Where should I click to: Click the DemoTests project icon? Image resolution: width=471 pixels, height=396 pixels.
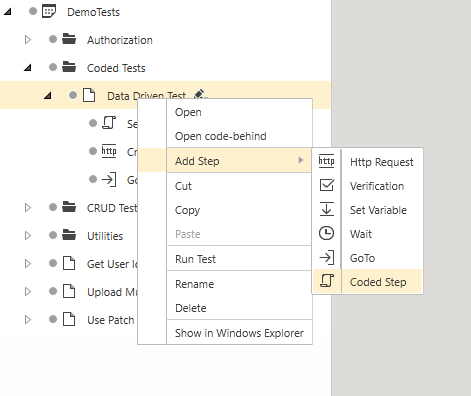pos(49,11)
